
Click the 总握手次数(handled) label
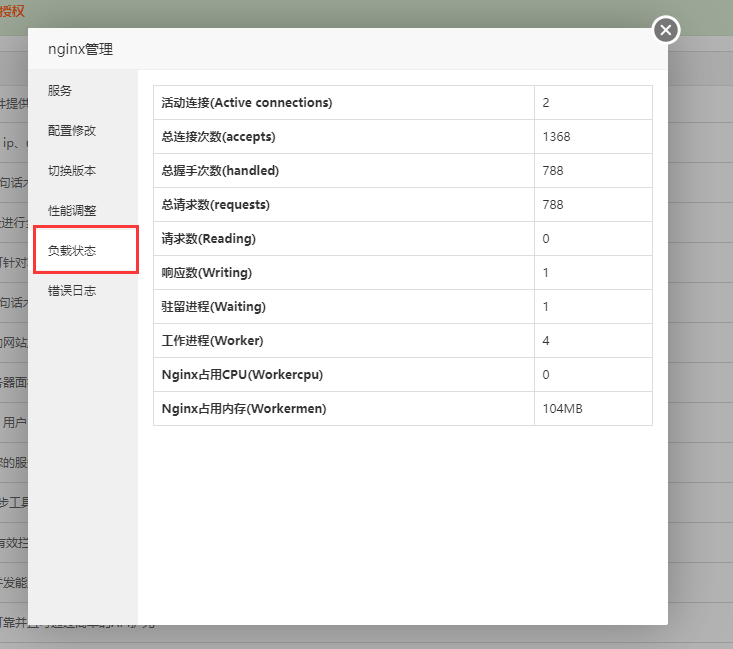pyautogui.click(x=220, y=171)
